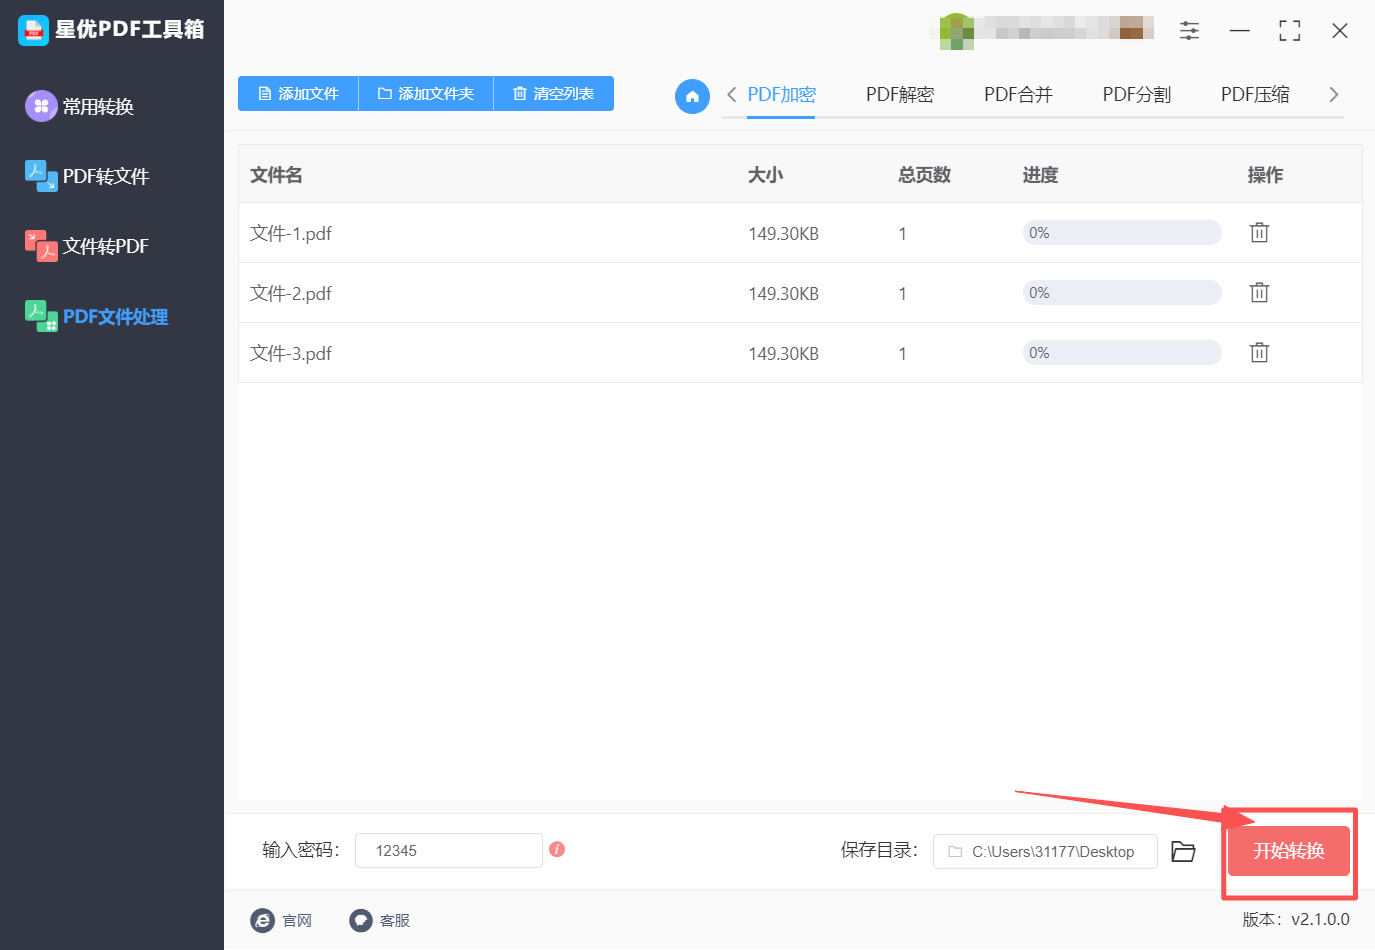Screen dimensions: 1375x950
Task: Maximize the application window
Action: click(x=1290, y=31)
